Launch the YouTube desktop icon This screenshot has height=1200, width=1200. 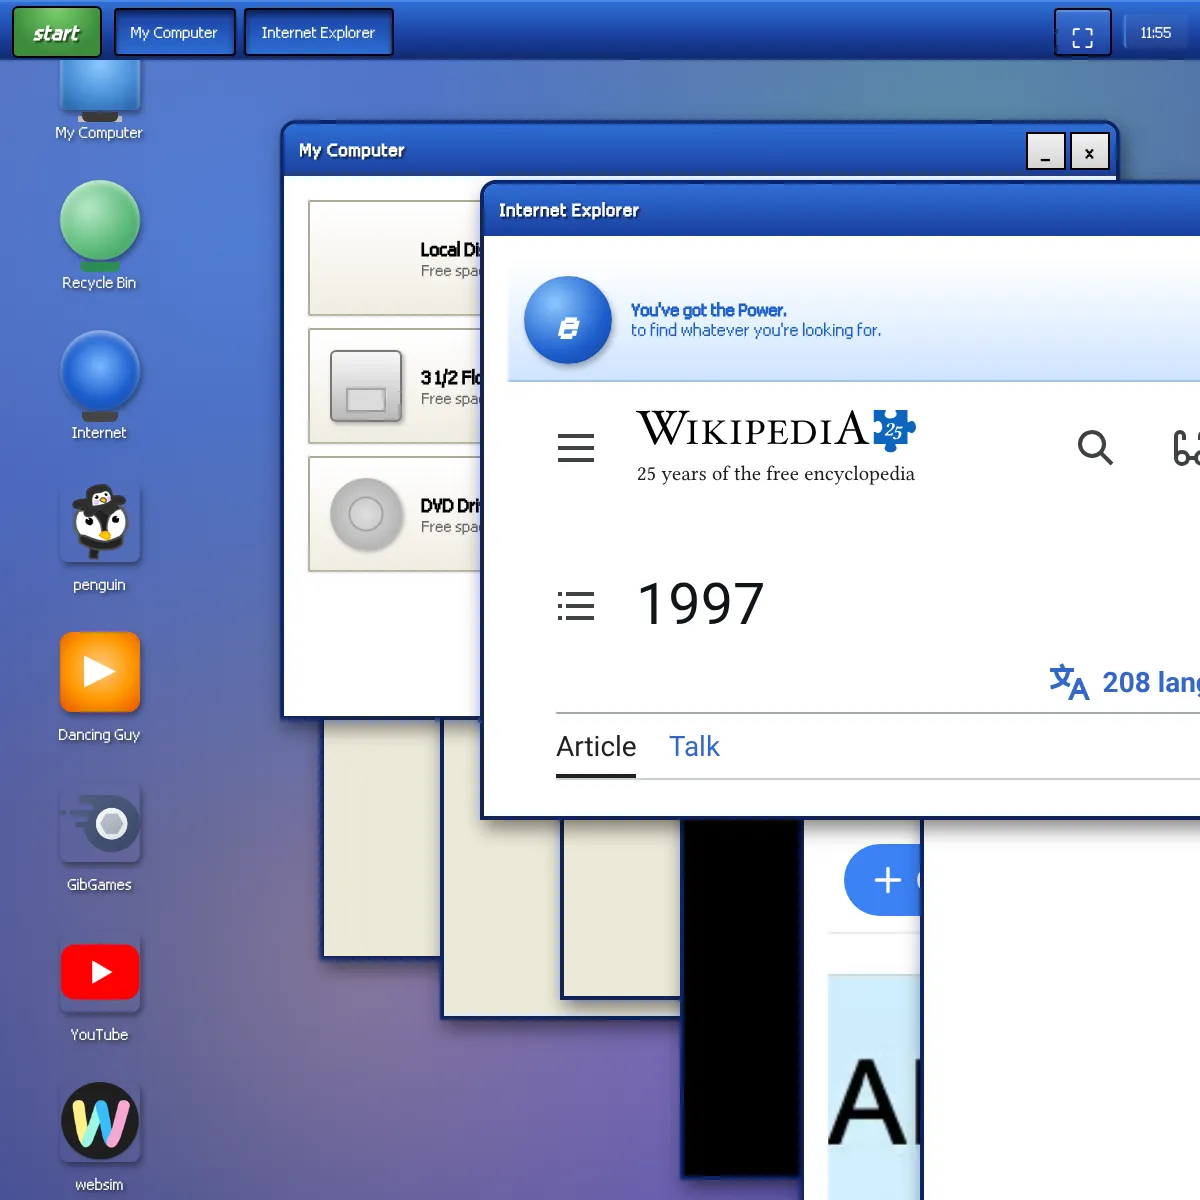click(x=99, y=987)
